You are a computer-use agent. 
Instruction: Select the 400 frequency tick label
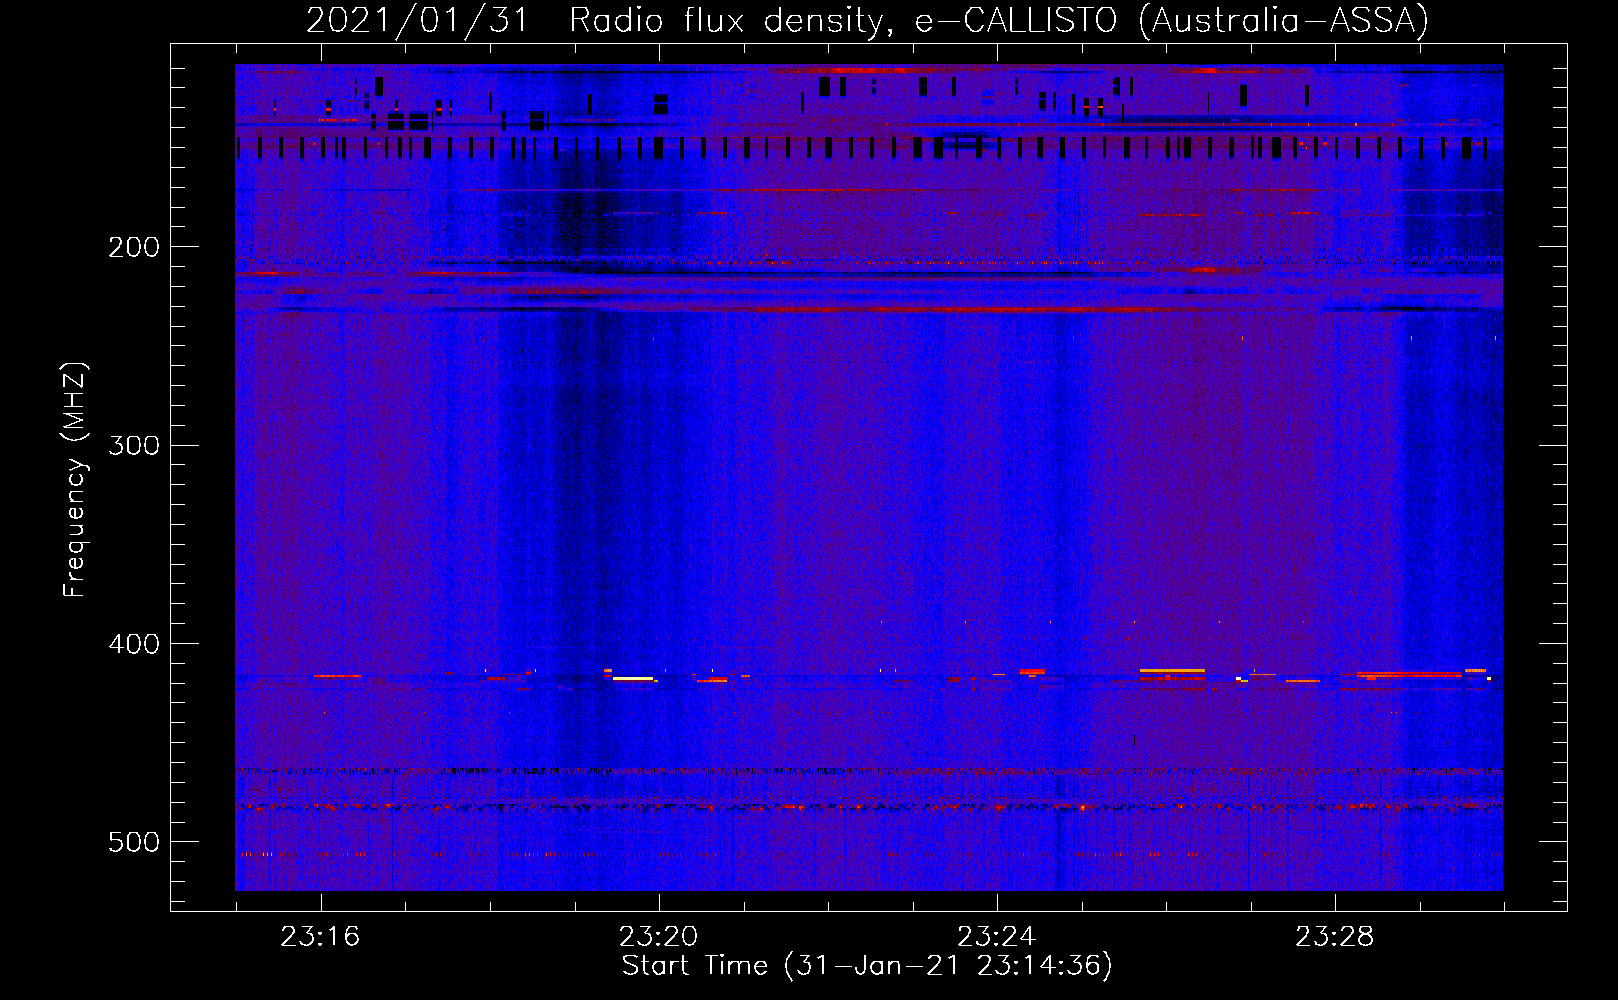point(133,644)
